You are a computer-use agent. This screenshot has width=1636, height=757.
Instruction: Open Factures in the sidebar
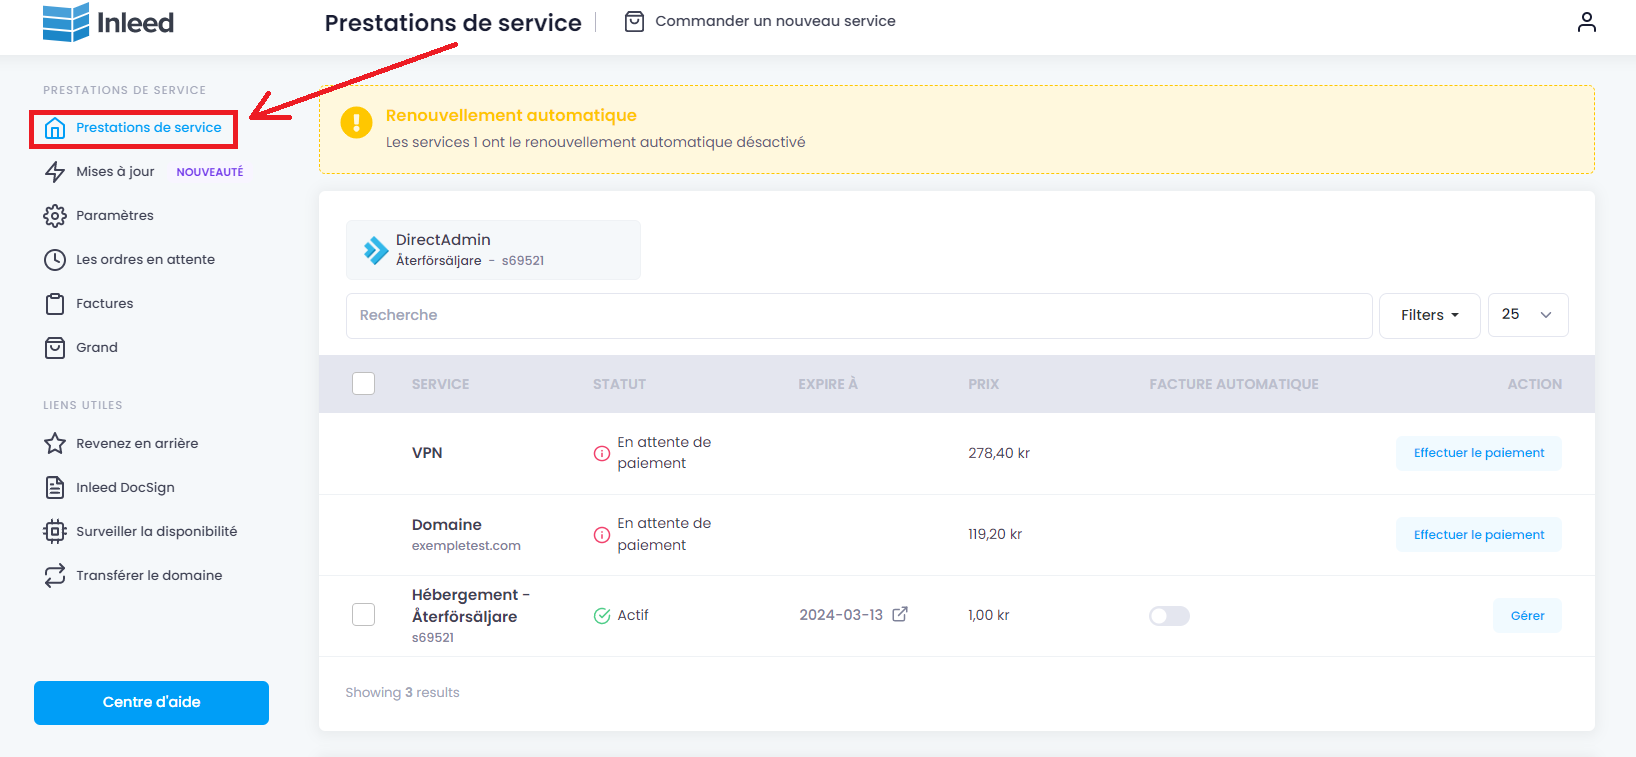(x=104, y=304)
